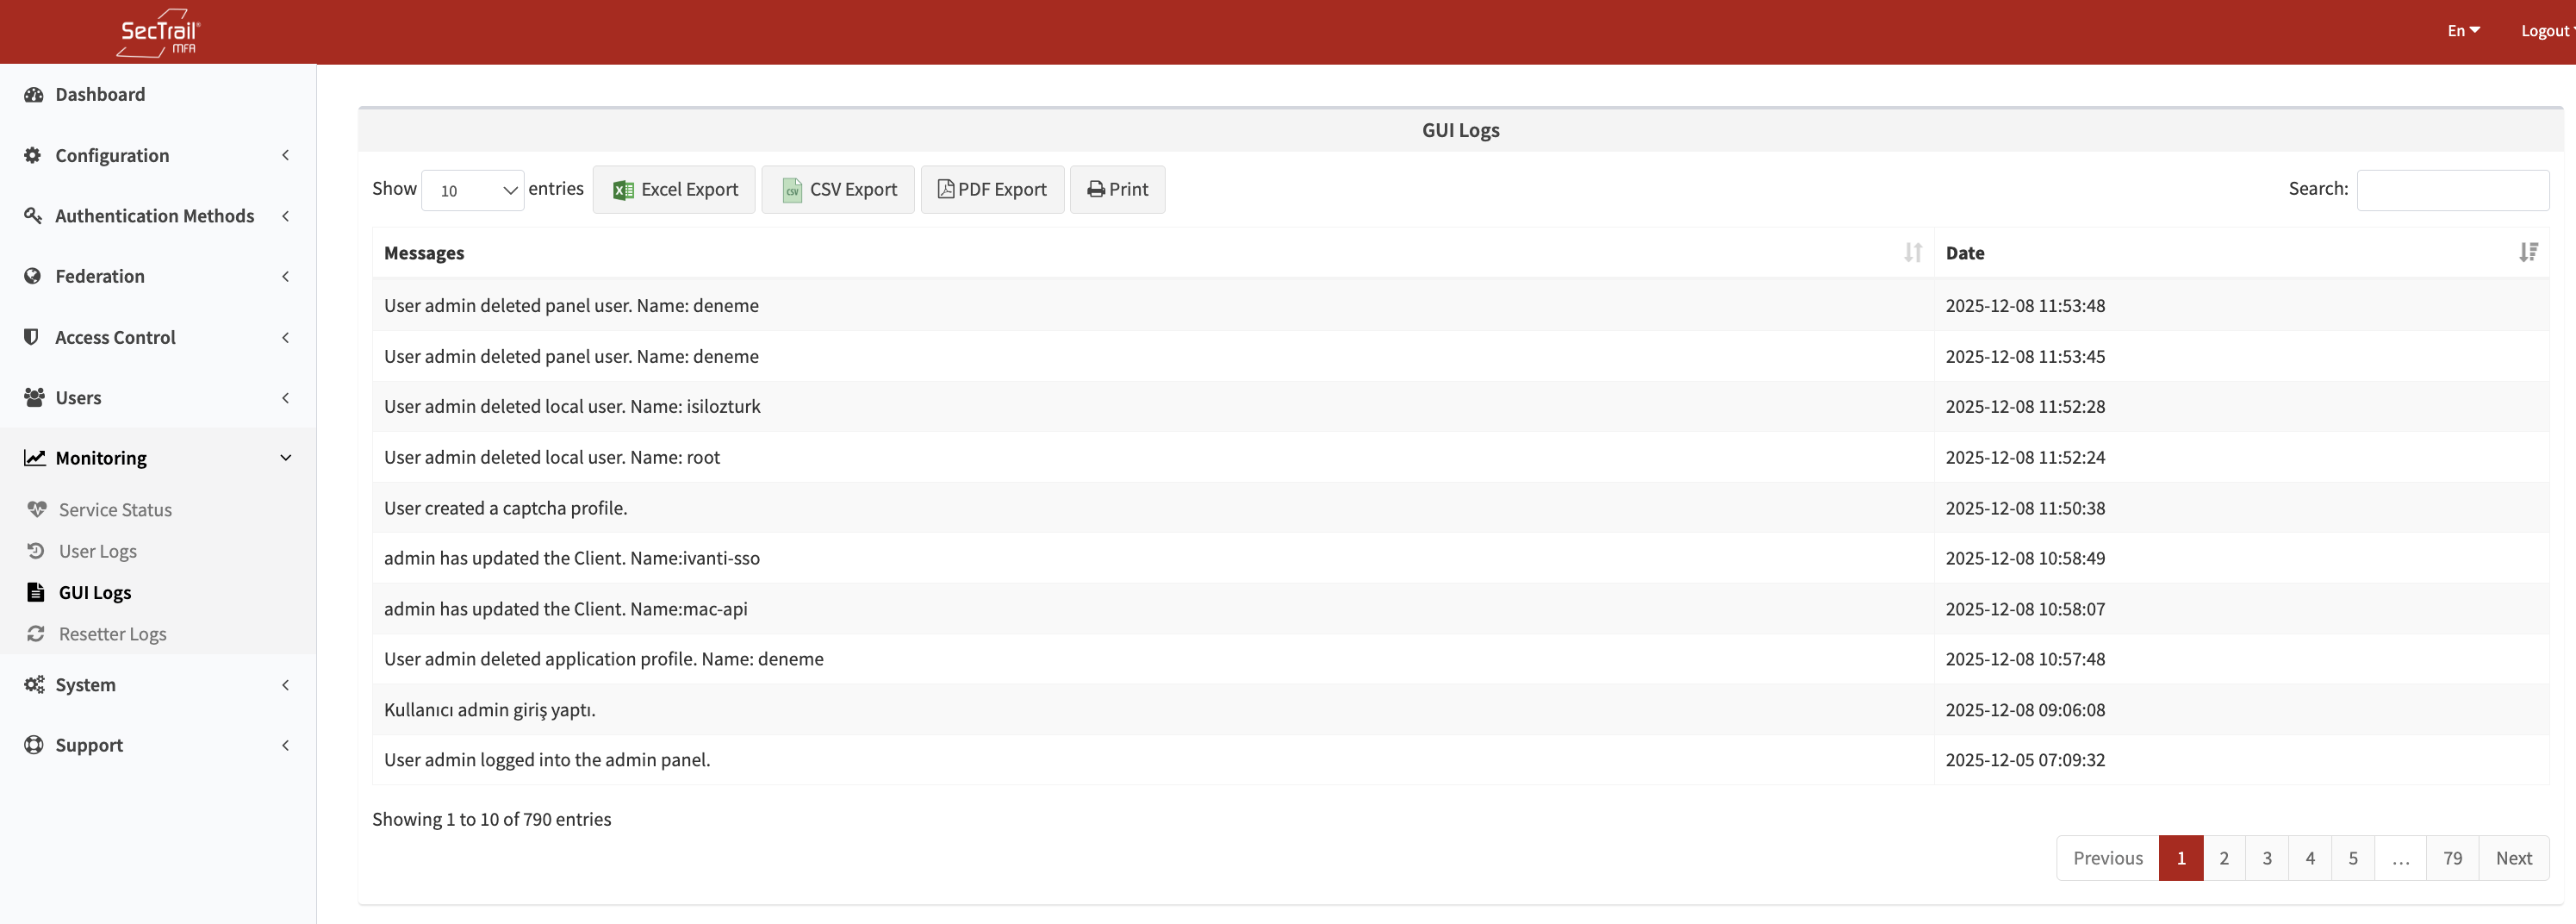Screen dimensions: 2576x924
Task: Toggle the Date column sort order
Action: [x=2527, y=253]
